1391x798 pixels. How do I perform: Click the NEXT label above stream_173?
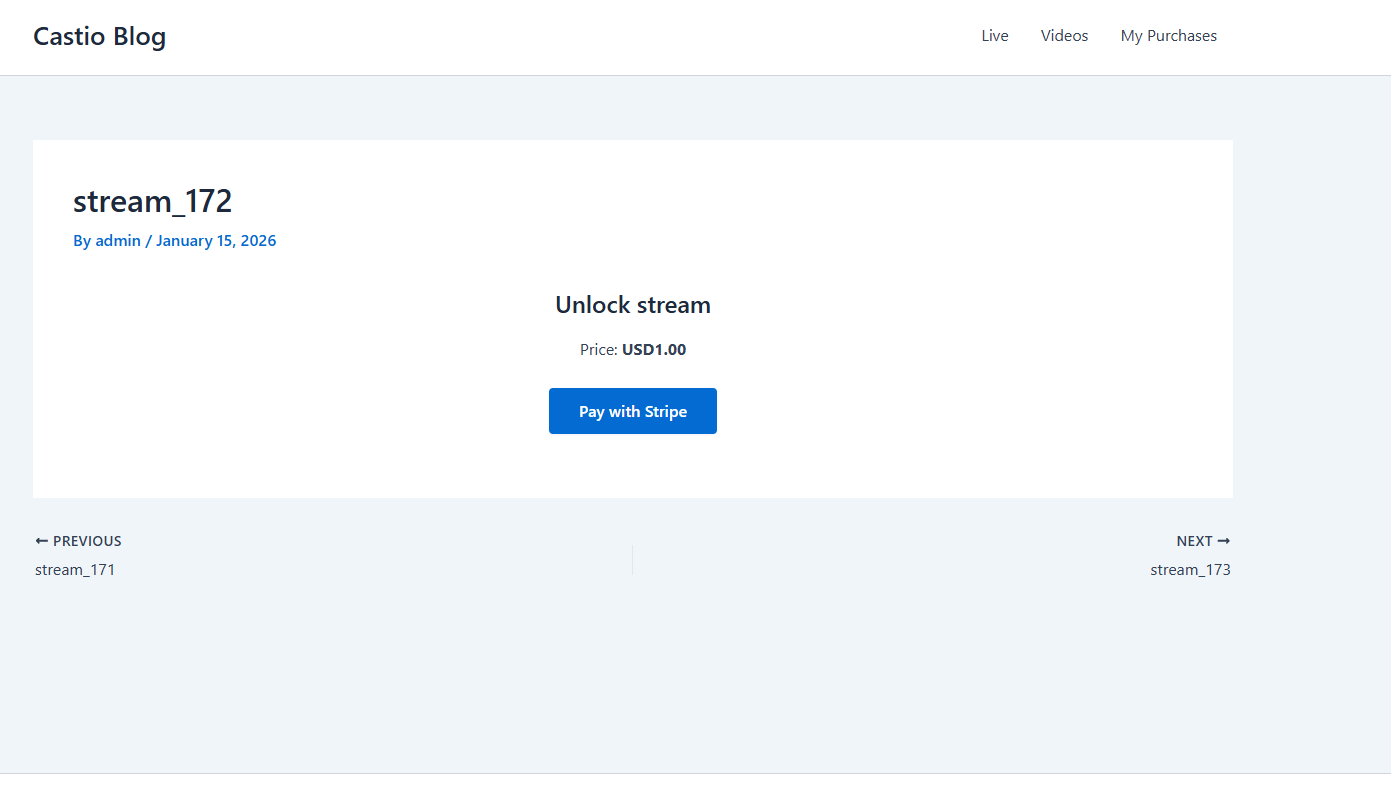point(1195,540)
